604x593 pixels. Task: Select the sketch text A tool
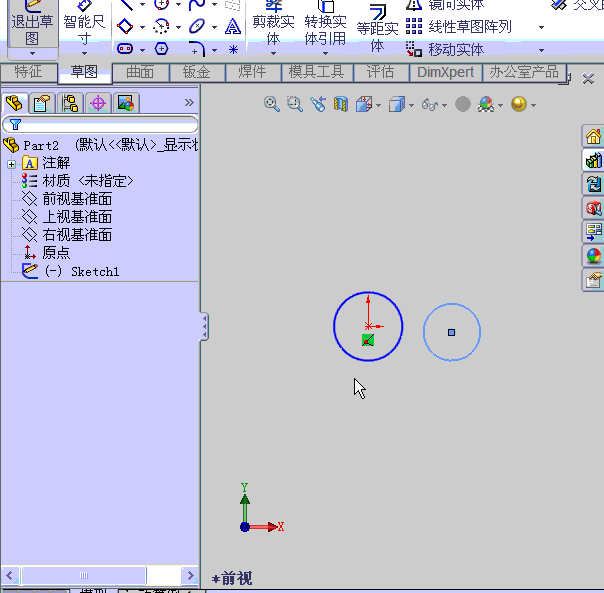point(233,27)
